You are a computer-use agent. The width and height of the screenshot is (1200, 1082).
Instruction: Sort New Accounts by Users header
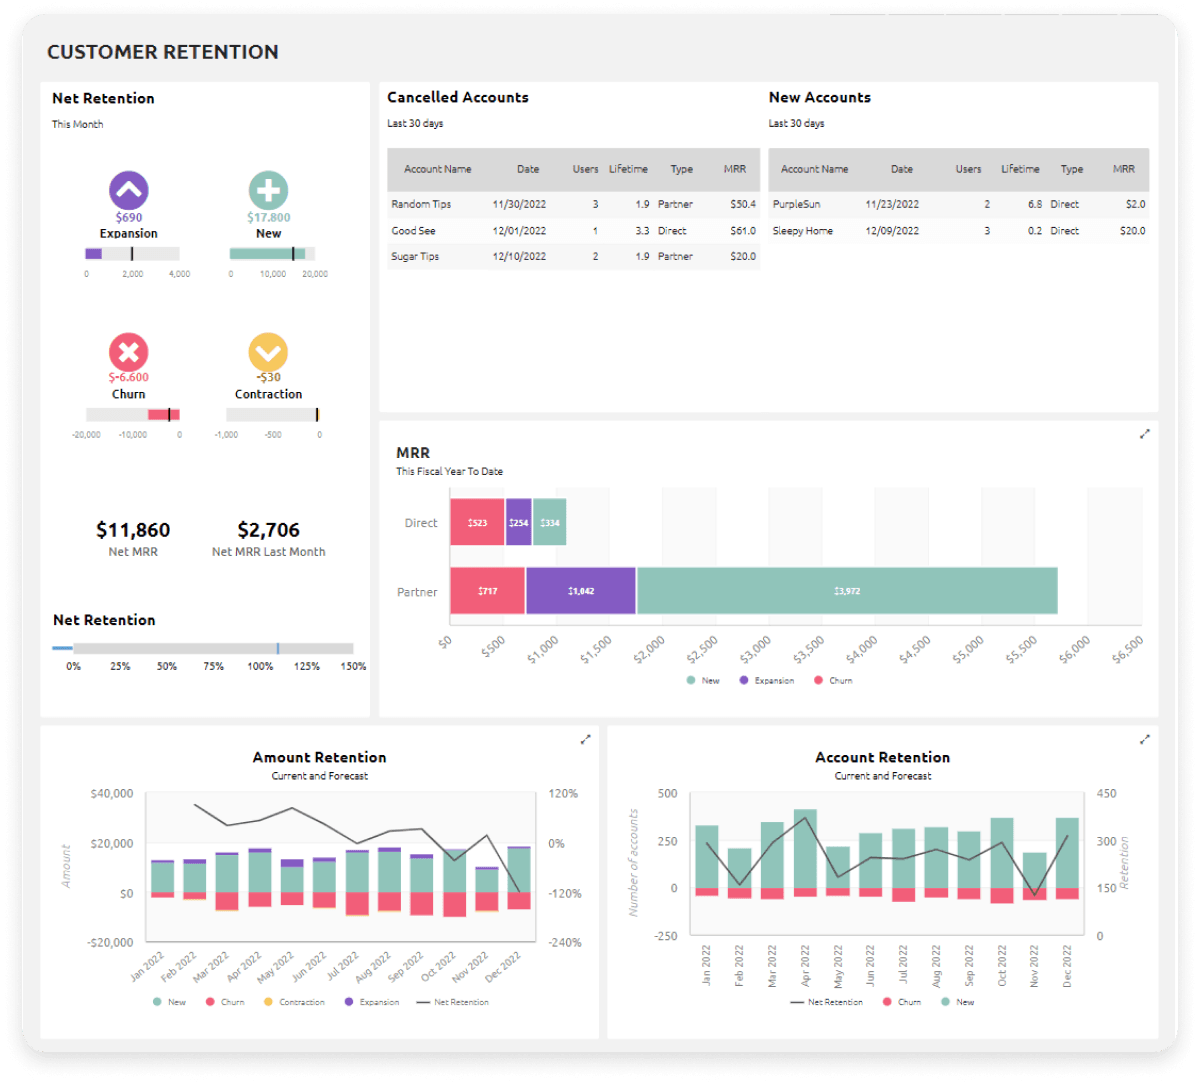[x=968, y=169]
